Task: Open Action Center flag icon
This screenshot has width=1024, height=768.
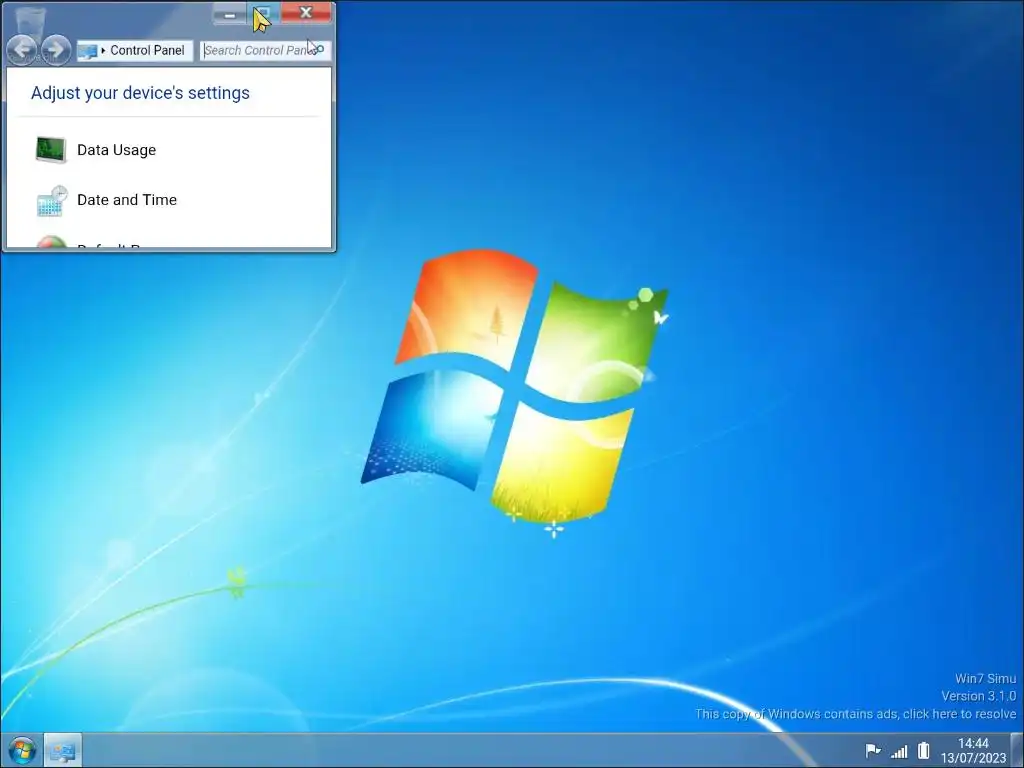Action: coord(872,751)
